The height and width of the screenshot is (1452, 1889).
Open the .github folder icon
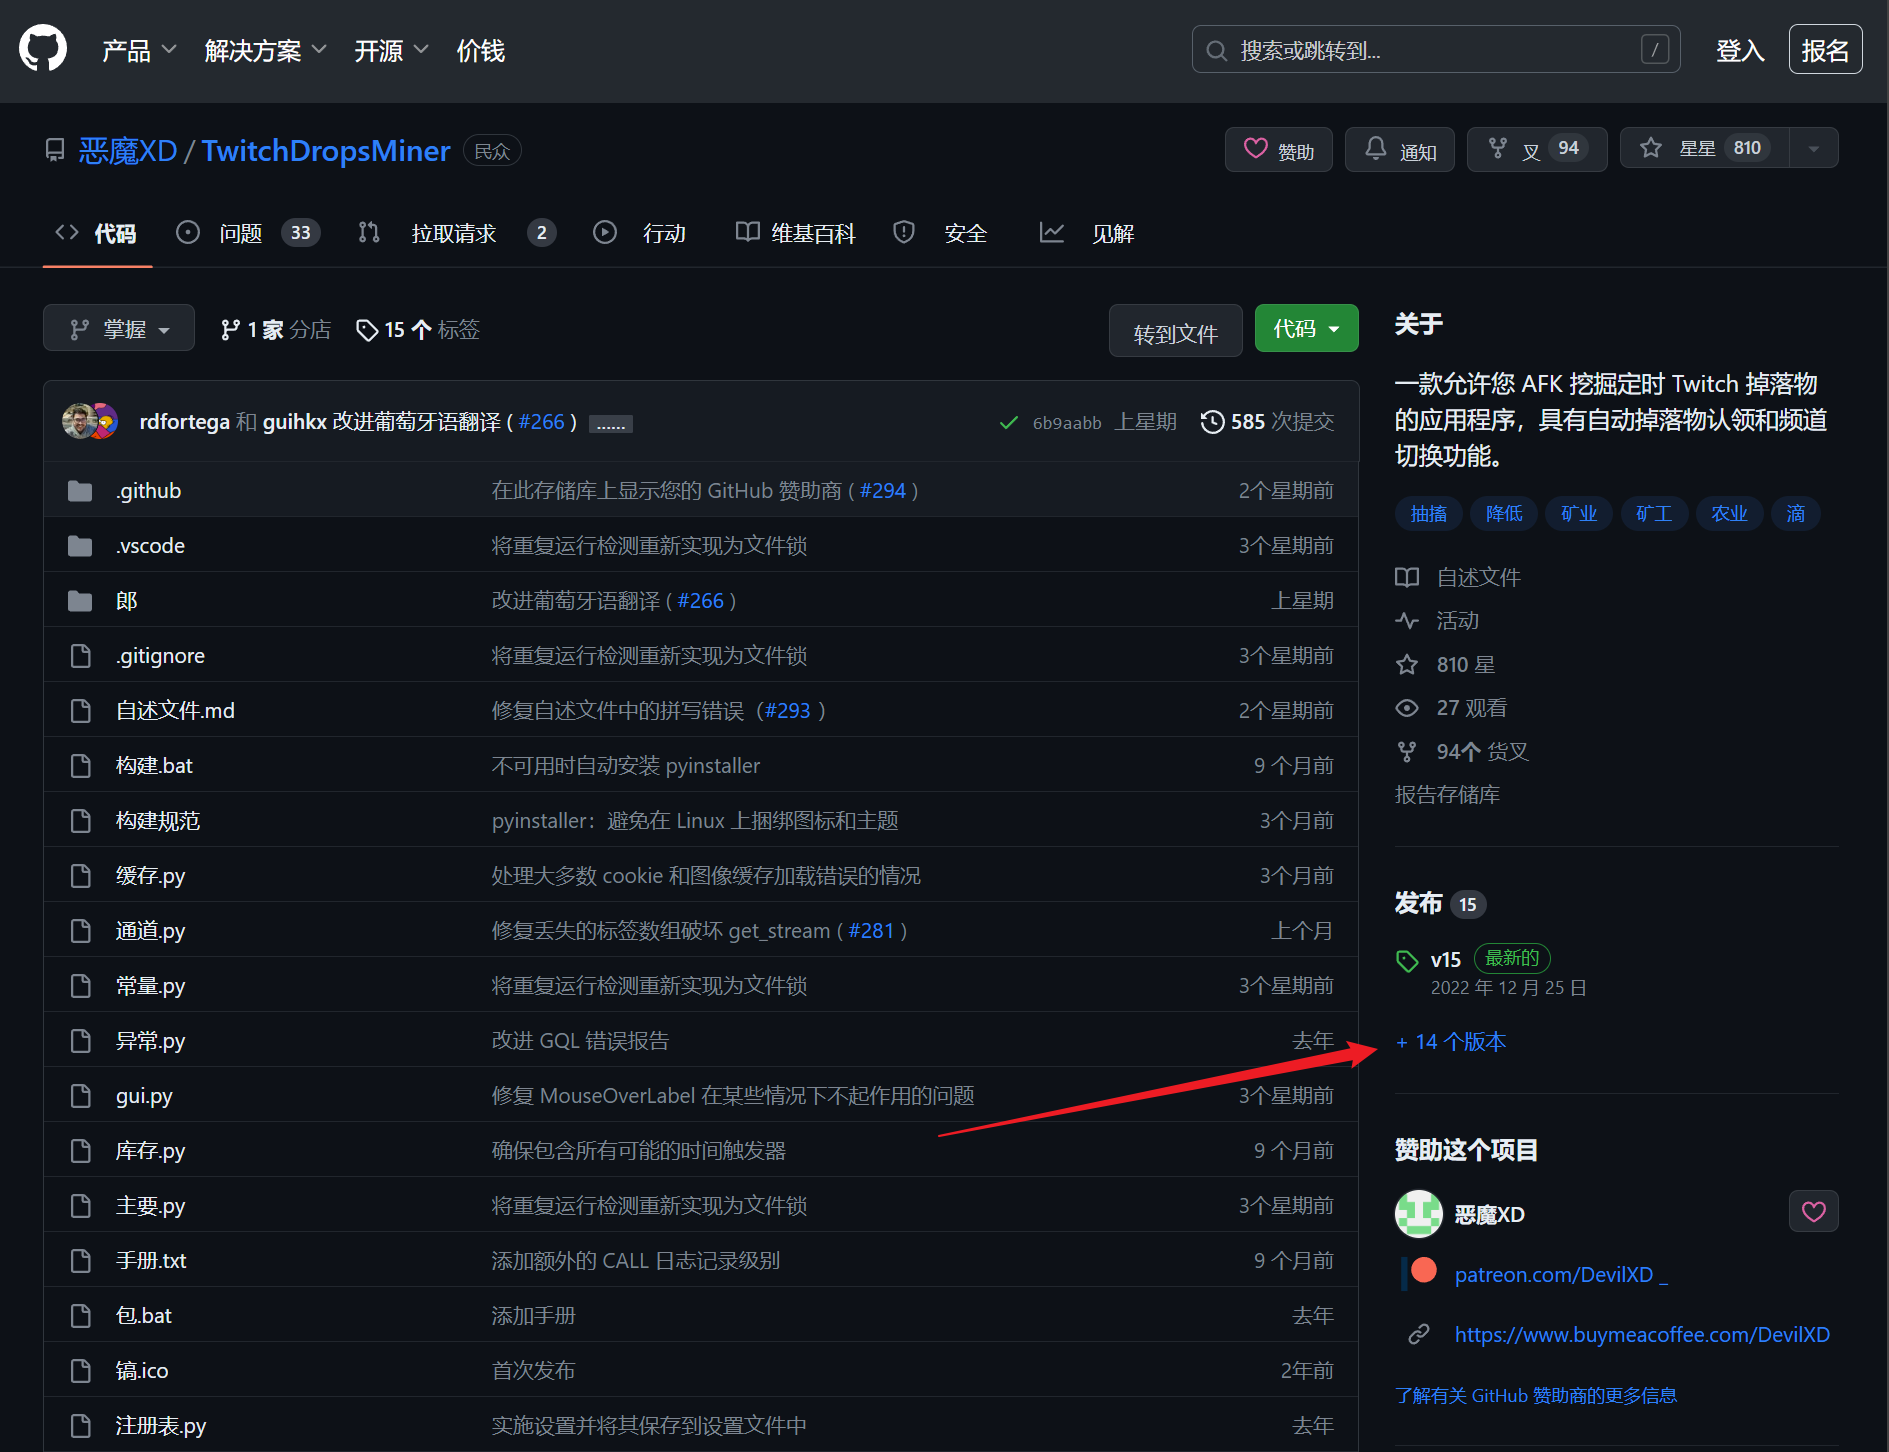(80, 490)
